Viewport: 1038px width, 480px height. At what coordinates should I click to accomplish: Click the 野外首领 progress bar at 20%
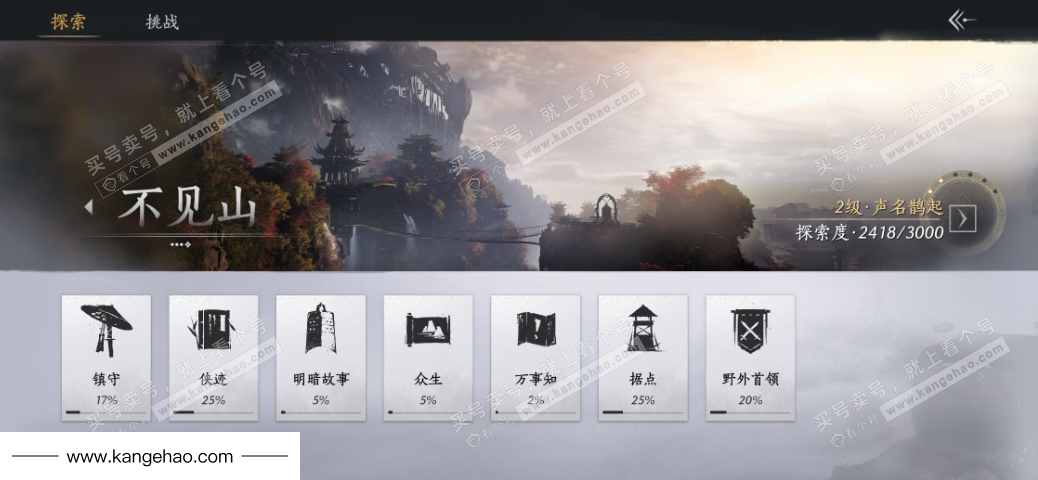pyautogui.click(x=750, y=412)
